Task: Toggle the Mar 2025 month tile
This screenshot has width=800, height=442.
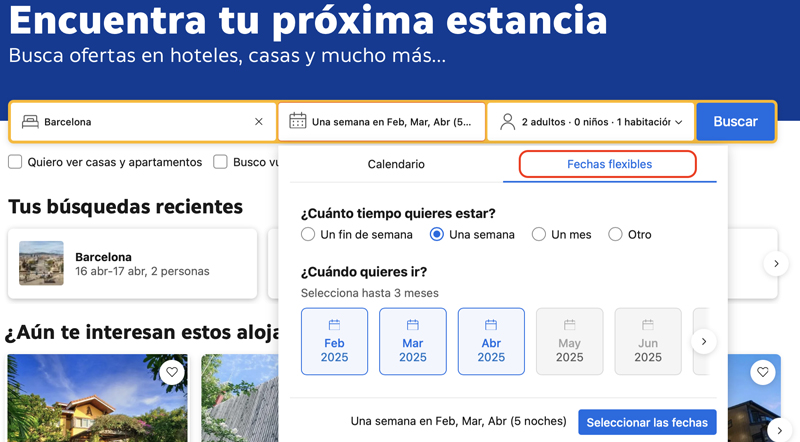Action: 413,341
